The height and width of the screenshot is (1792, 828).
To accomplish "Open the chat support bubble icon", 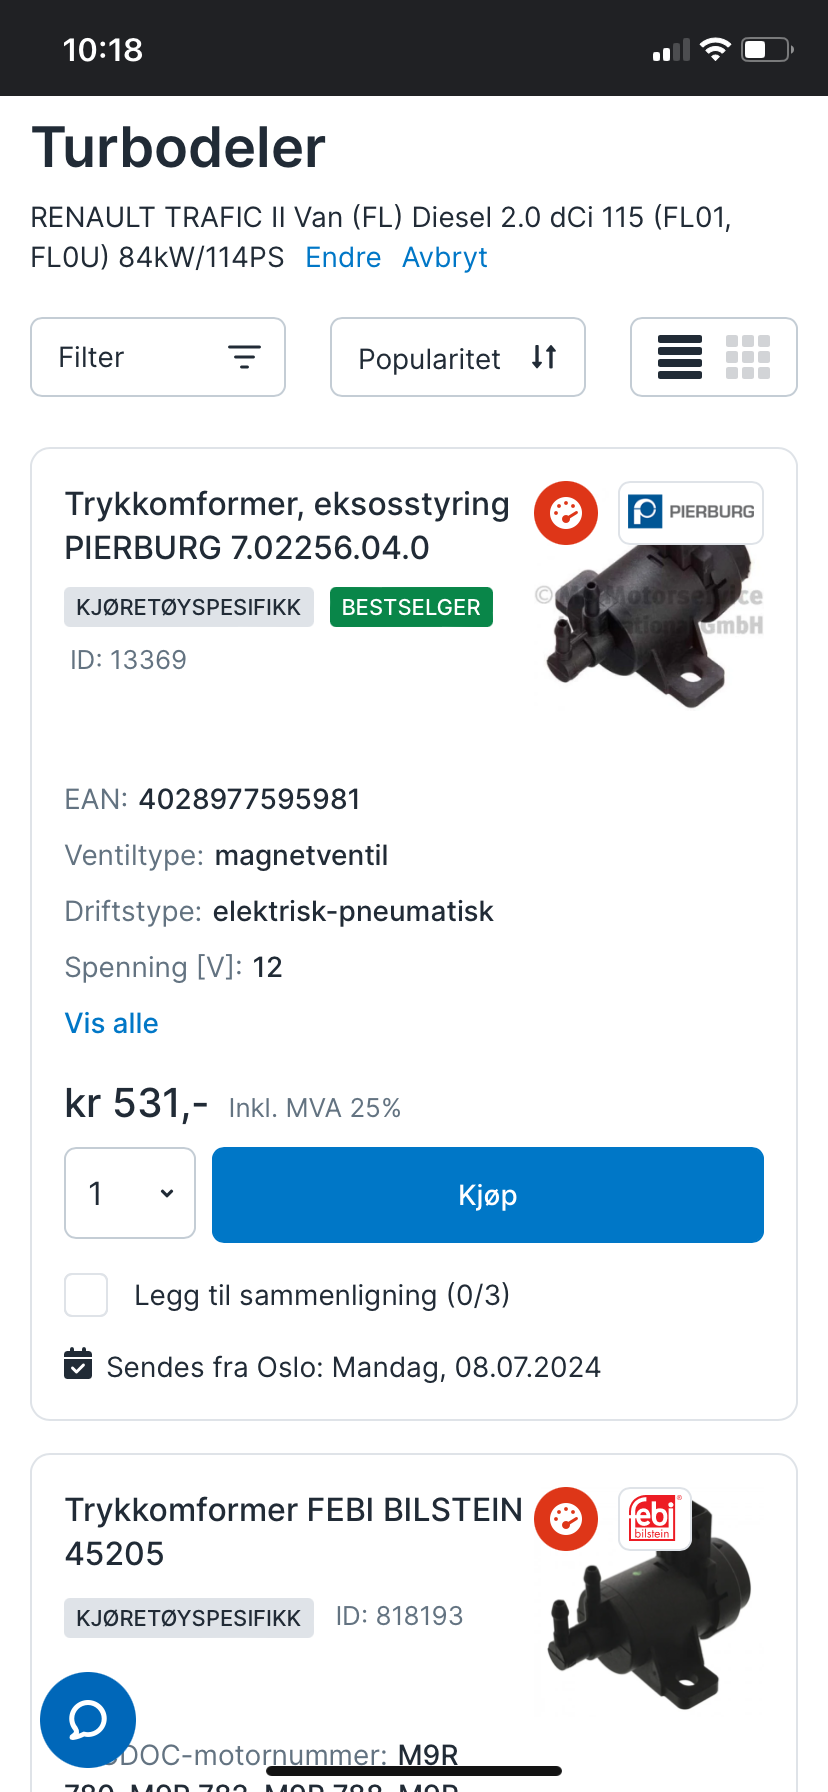I will [88, 1720].
